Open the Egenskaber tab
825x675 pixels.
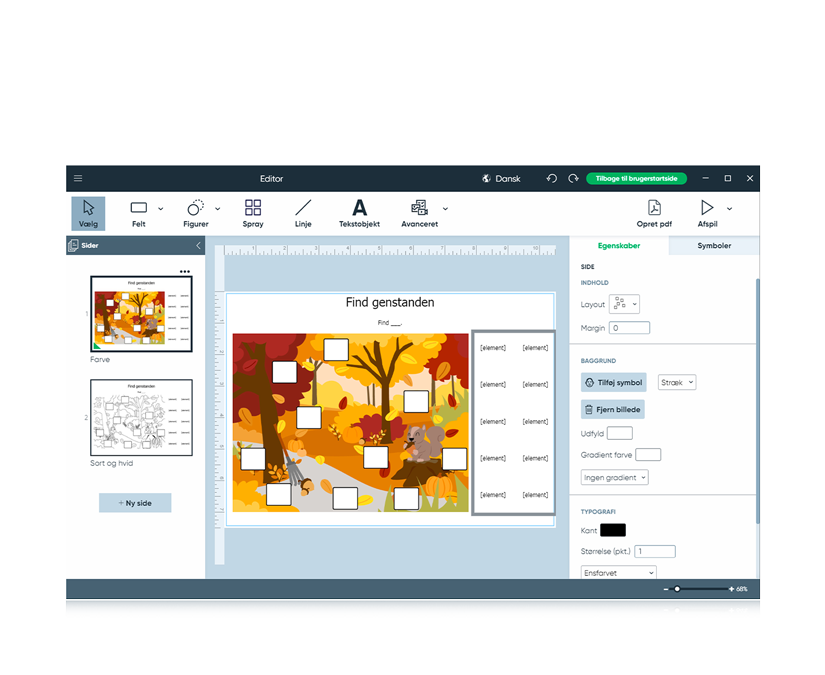pyautogui.click(x=621, y=246)
